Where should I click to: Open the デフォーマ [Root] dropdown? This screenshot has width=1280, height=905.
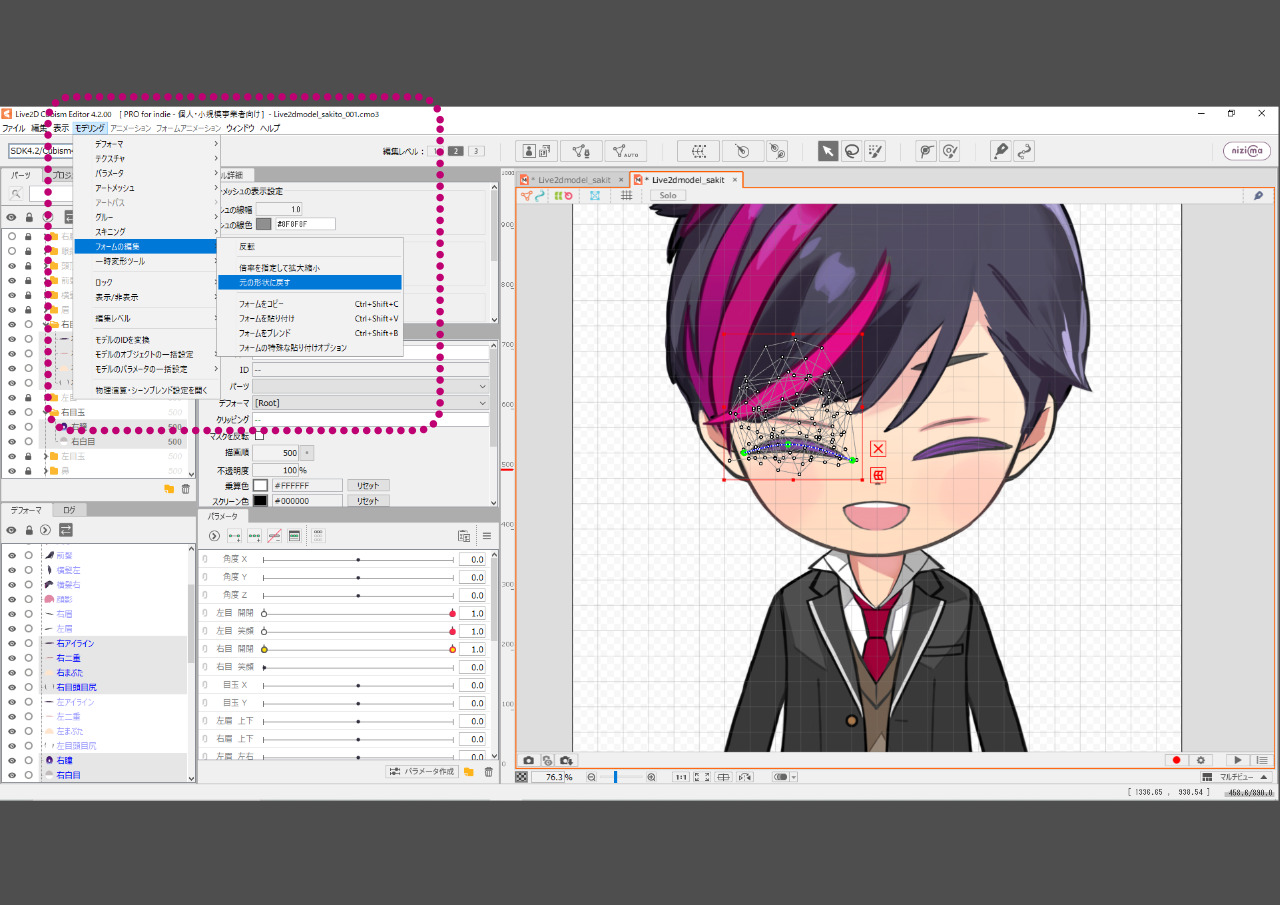370,403
